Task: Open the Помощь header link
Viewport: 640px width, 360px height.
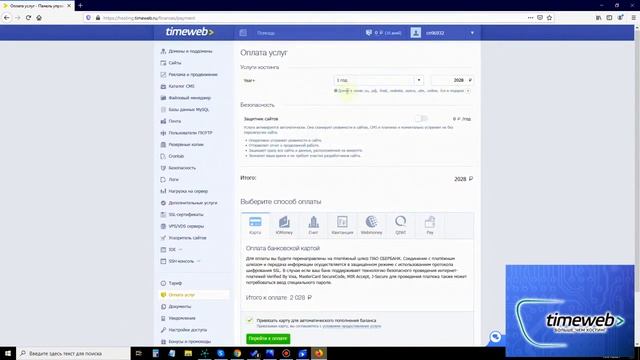Action: [x=266, y=33]
